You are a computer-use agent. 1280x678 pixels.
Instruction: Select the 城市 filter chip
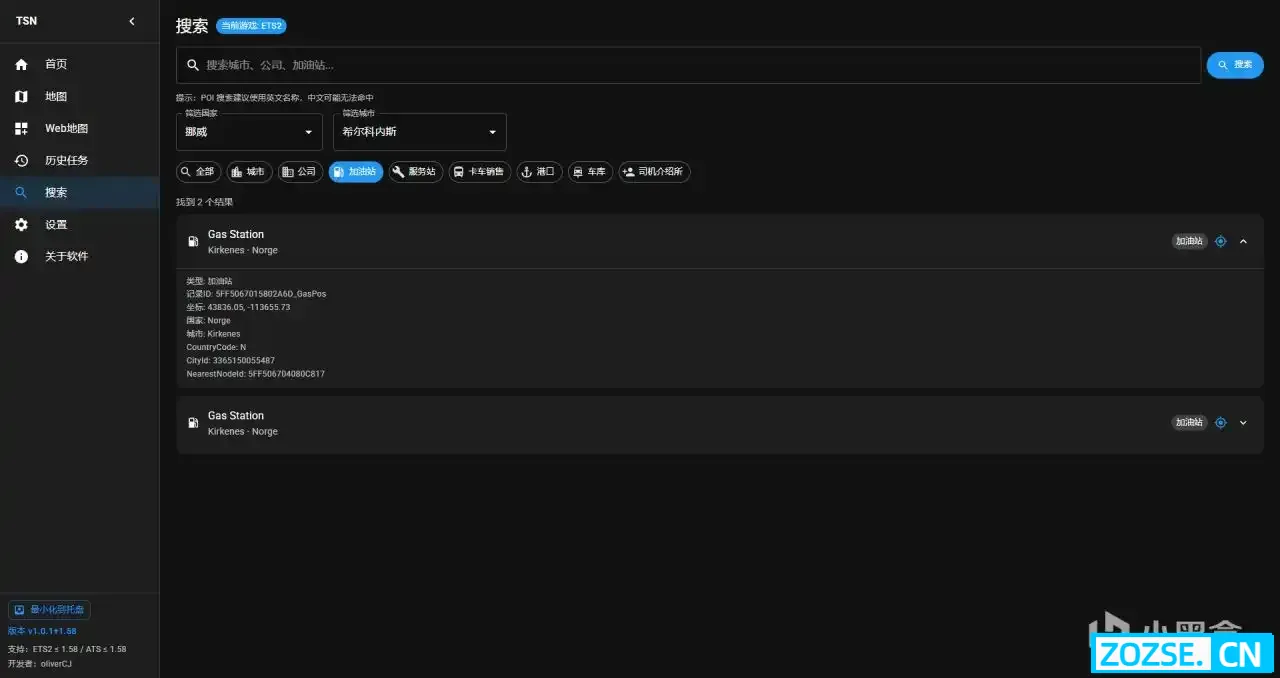[x=249, y=172]
